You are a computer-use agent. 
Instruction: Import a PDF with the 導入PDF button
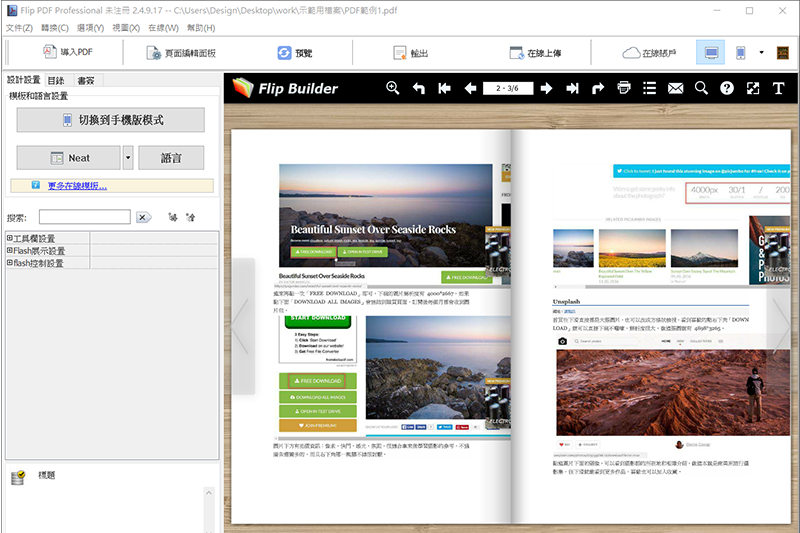pos(67,52)
